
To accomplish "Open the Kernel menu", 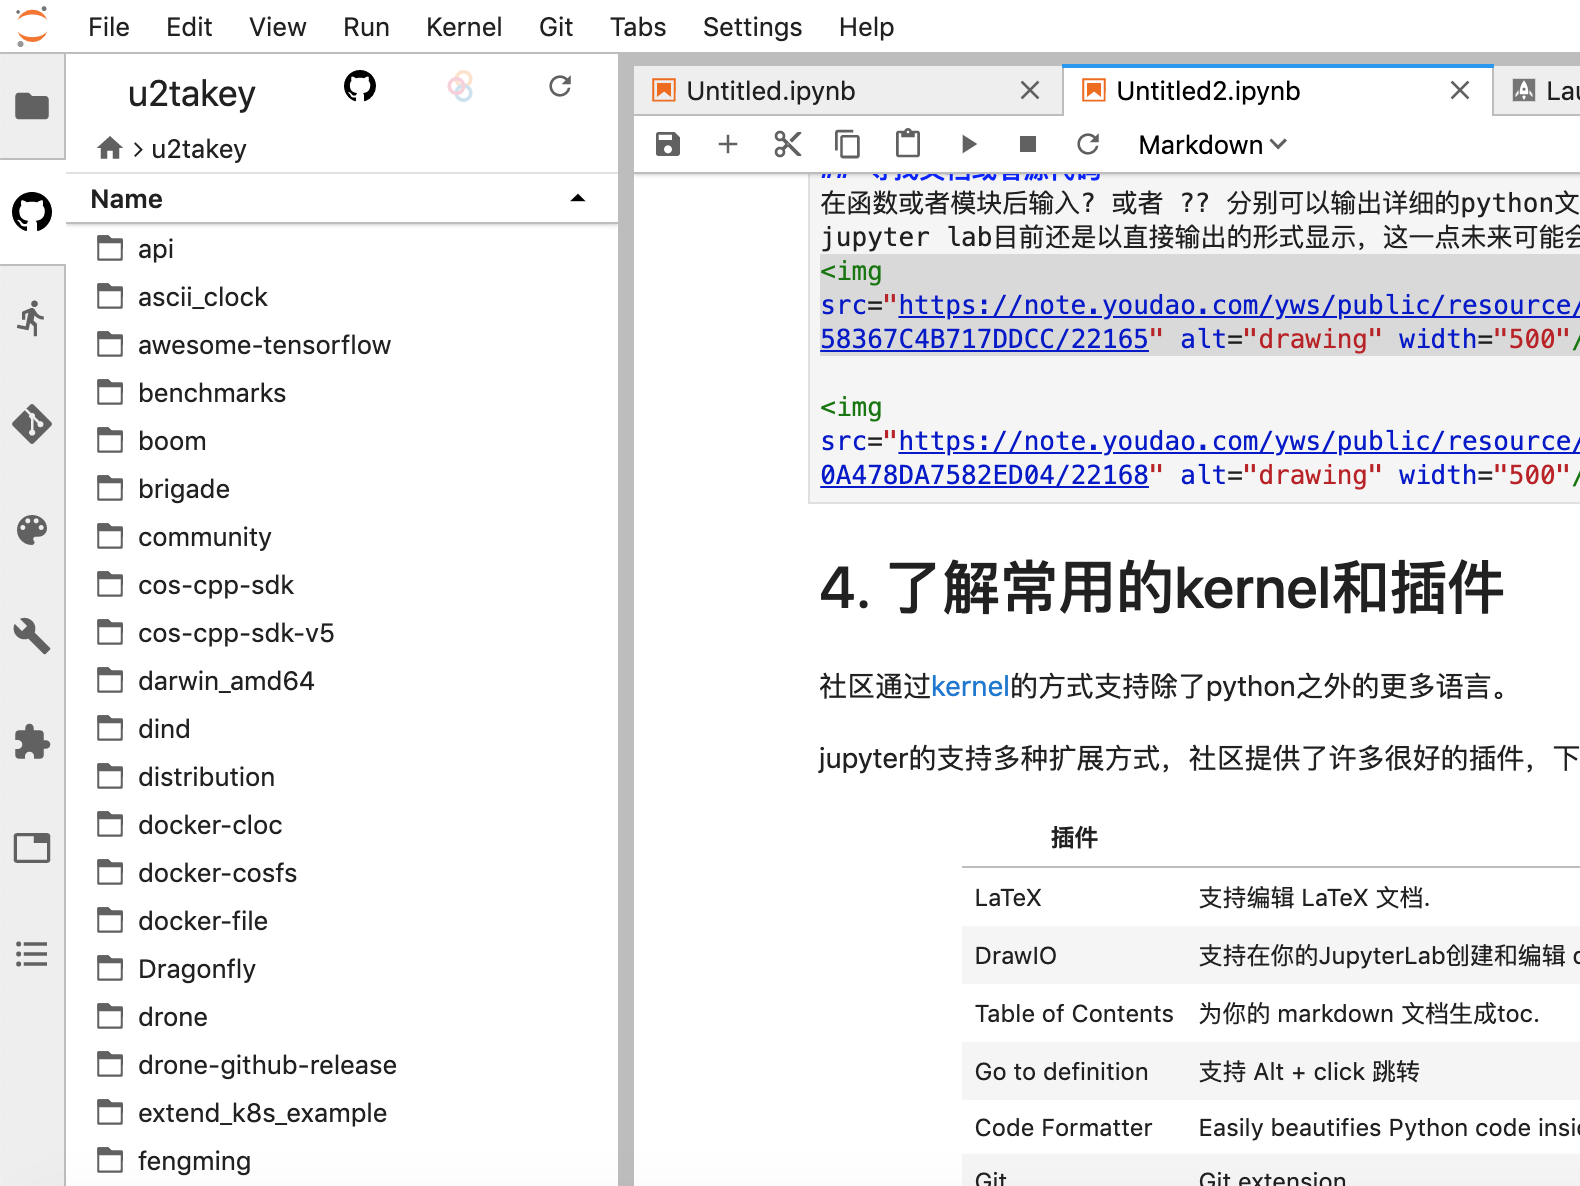I will click(x=464, y=27).
